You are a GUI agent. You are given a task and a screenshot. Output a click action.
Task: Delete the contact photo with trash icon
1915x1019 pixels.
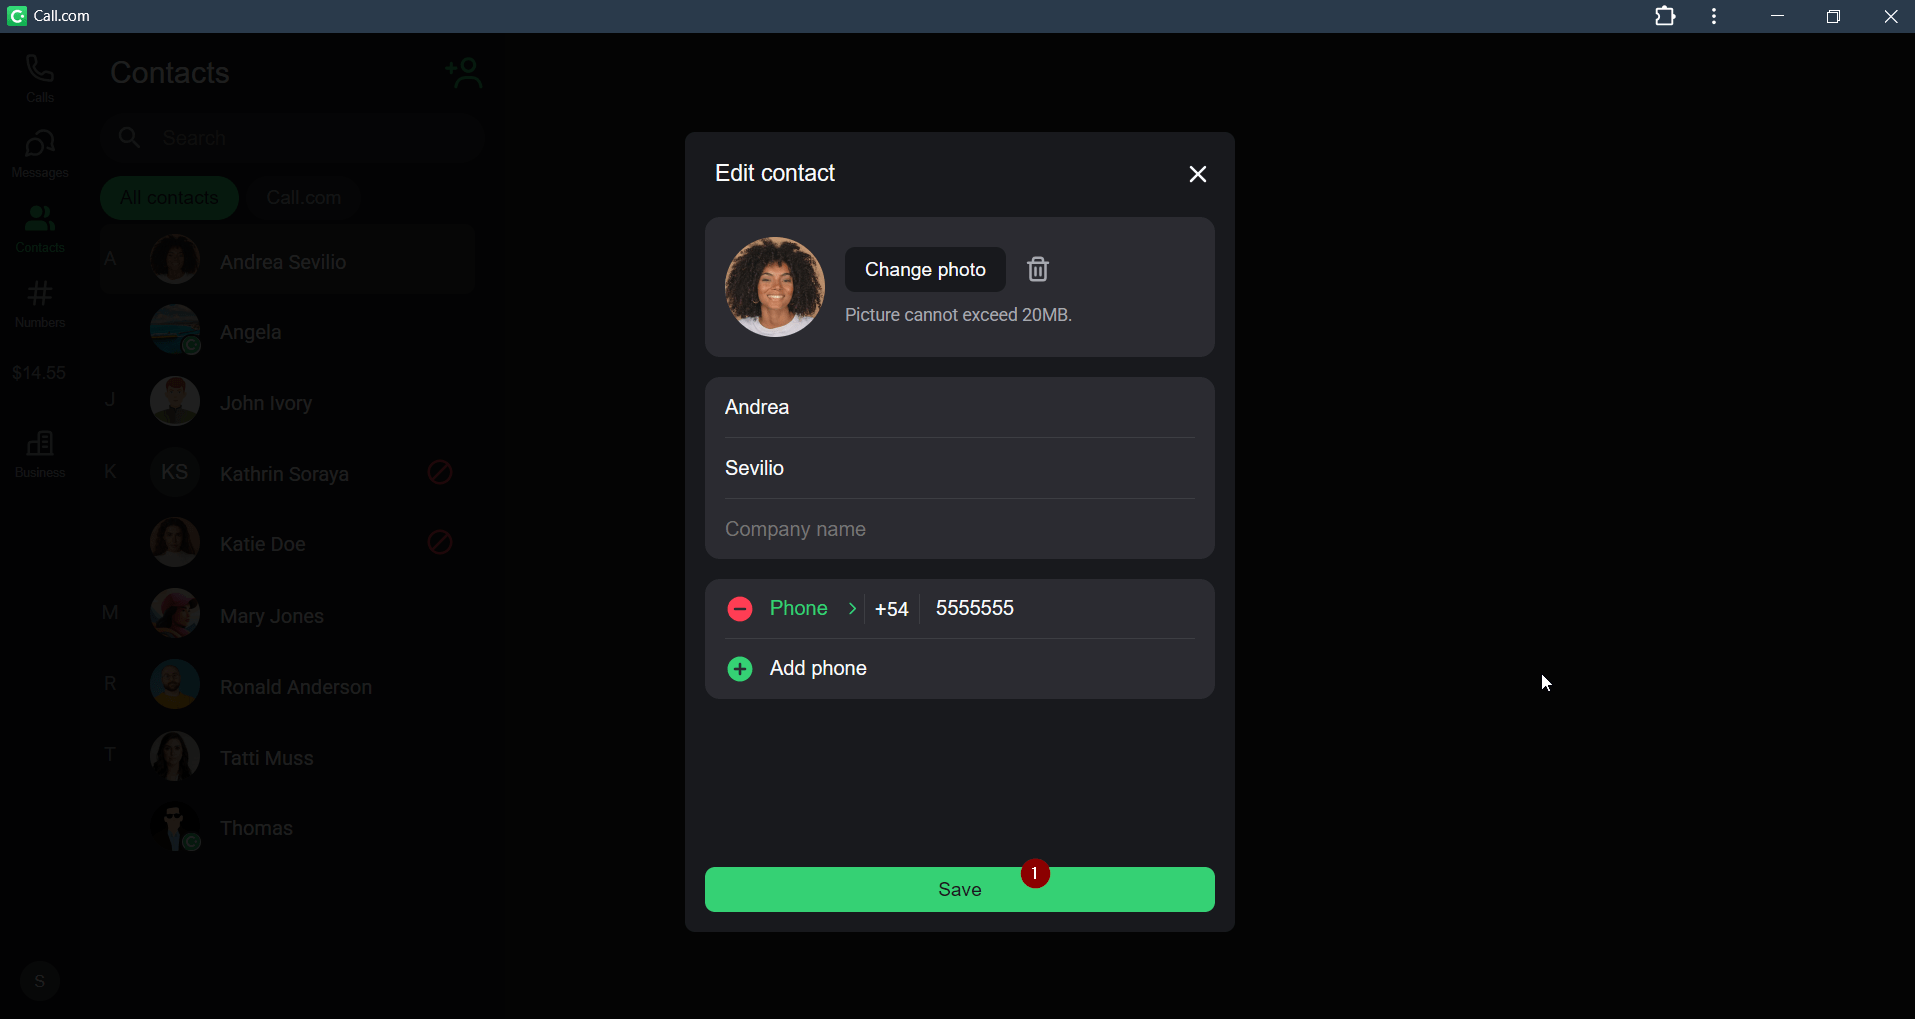coord(1038,270)
